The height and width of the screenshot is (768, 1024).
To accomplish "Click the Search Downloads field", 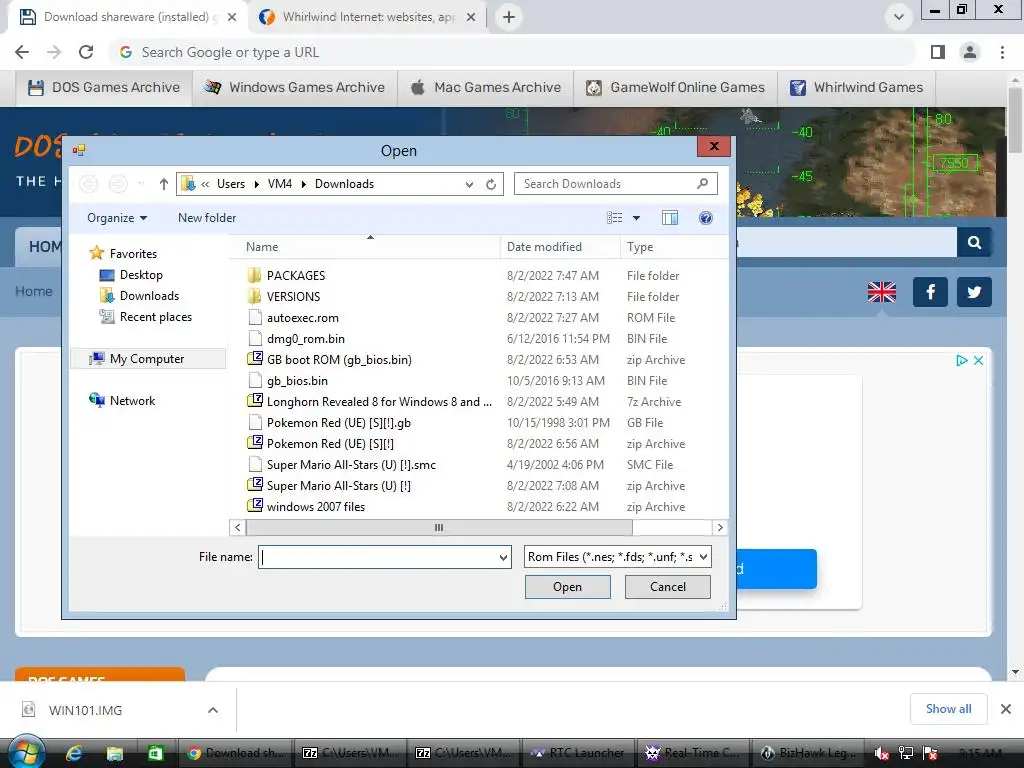I will click(616, 184).
